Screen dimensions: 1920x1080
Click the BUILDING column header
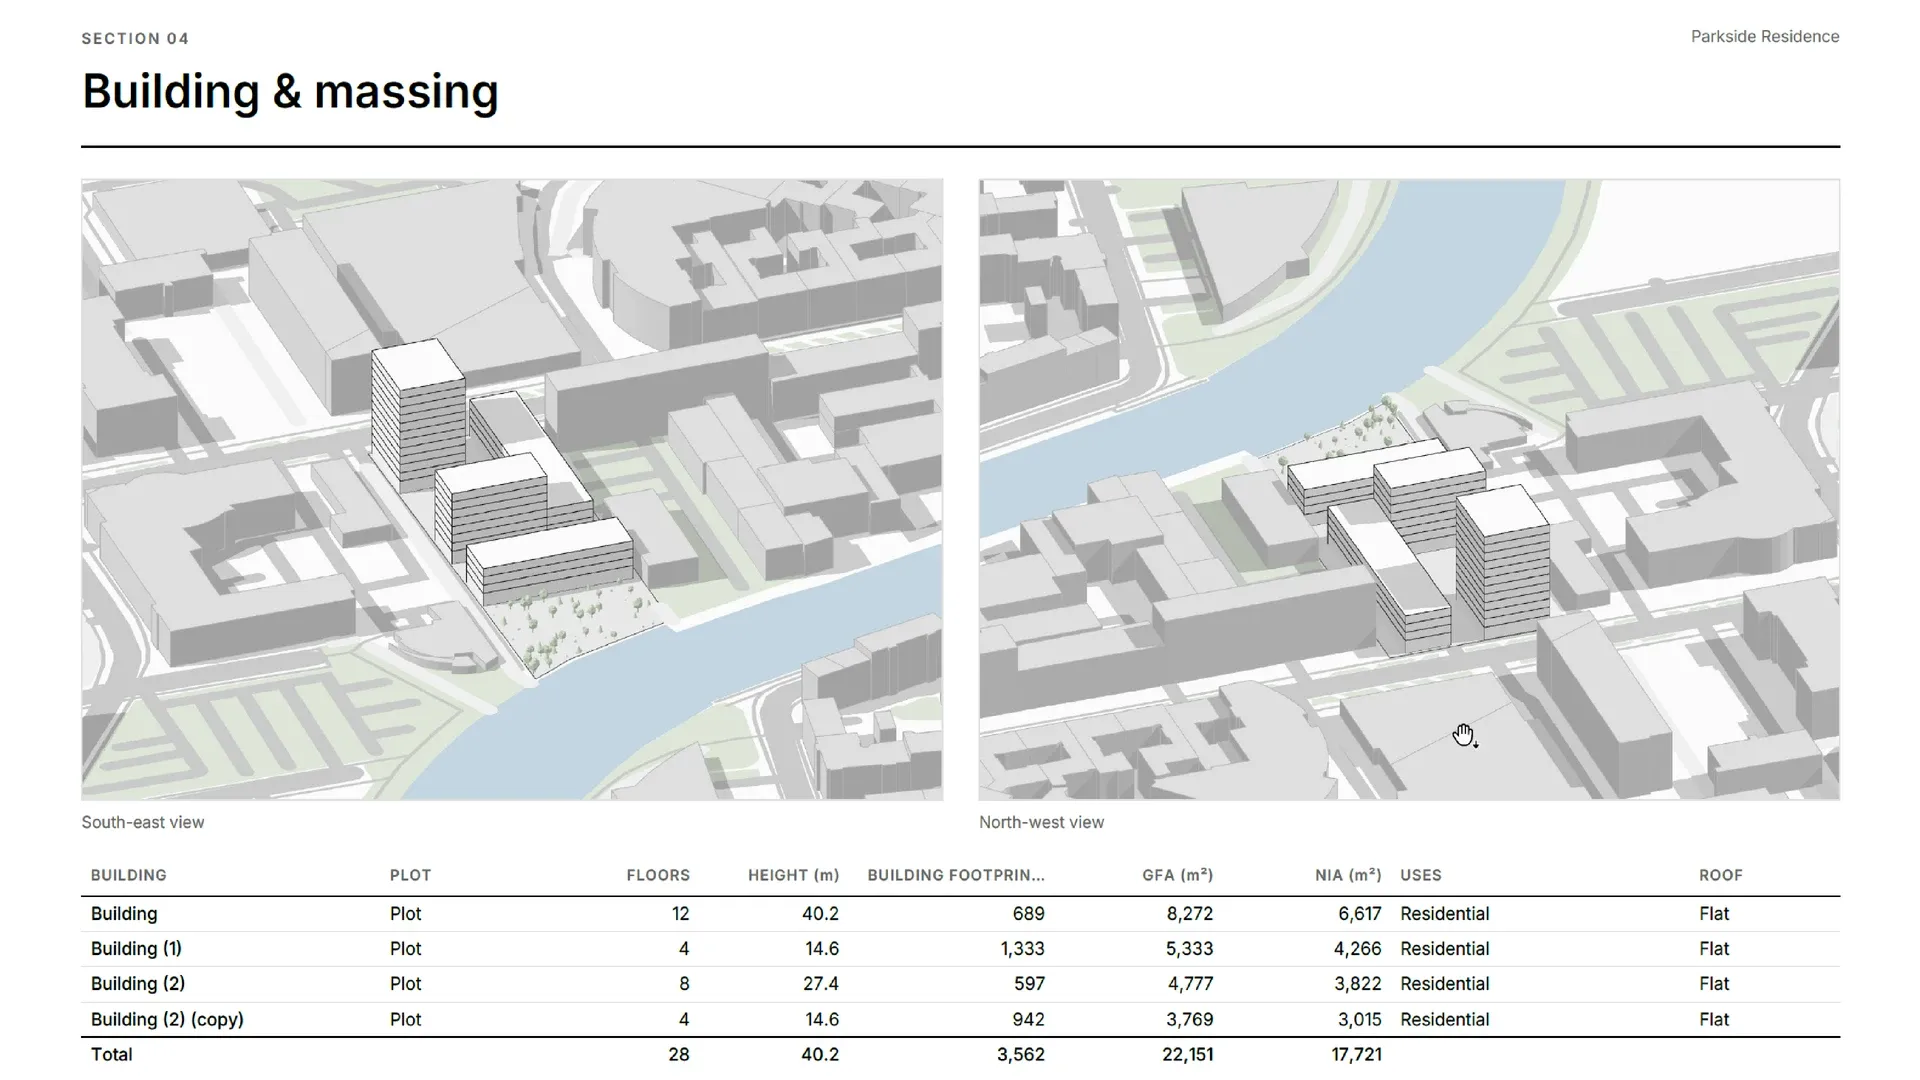point(129,875)
